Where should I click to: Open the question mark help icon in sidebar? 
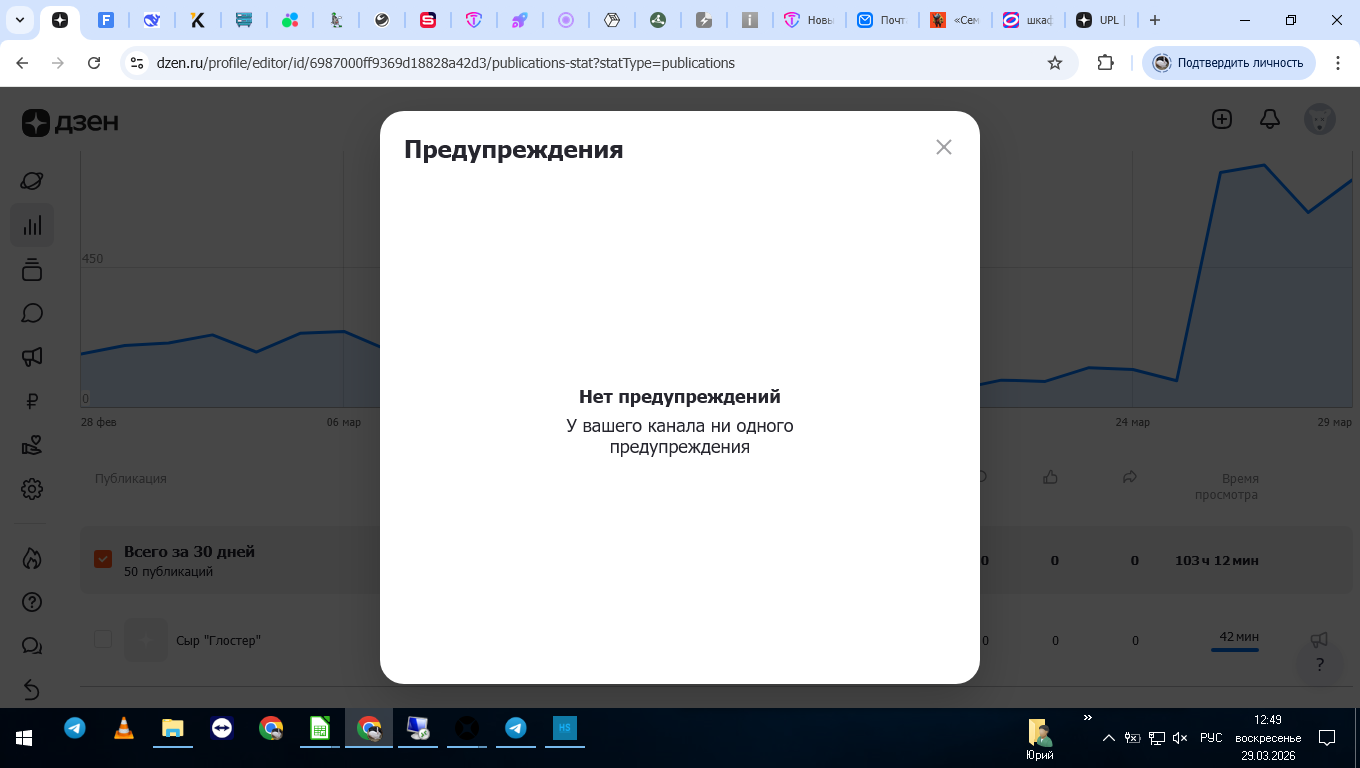tap(32, 602)
